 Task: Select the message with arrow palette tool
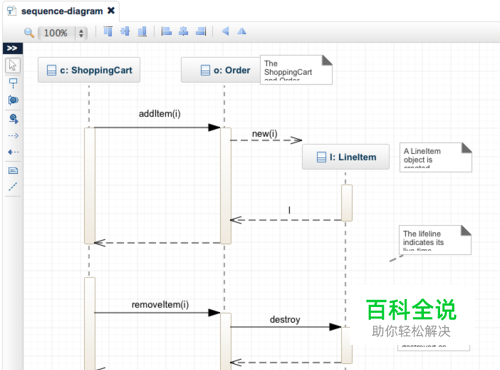tap(13, 119)
